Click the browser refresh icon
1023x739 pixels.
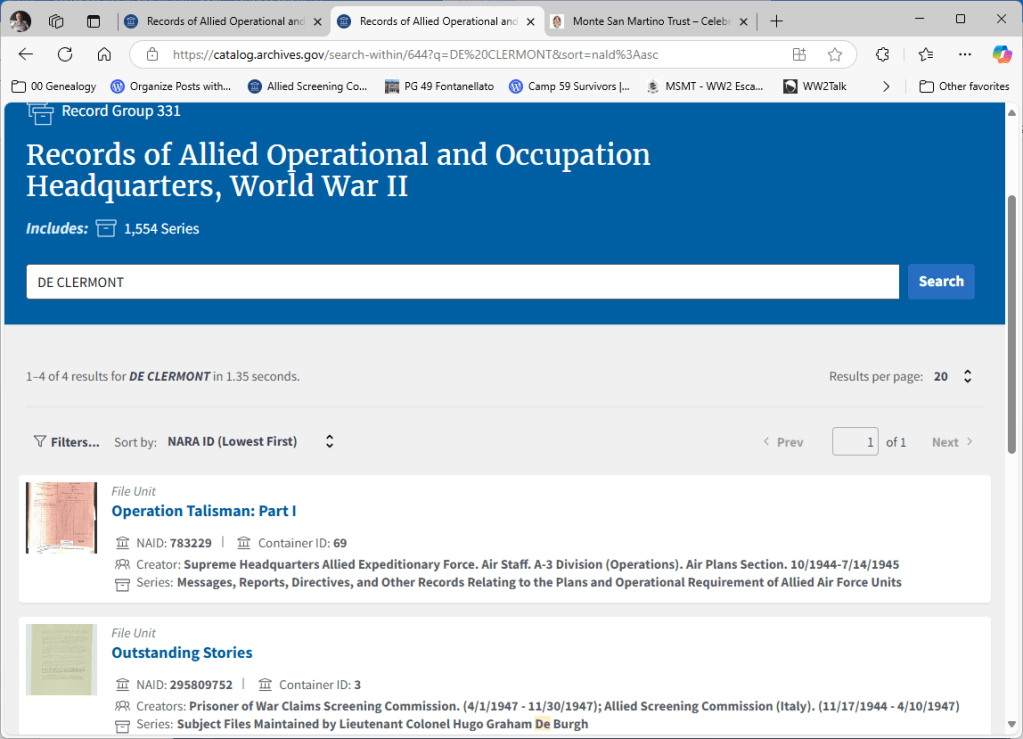click(65, 54)
